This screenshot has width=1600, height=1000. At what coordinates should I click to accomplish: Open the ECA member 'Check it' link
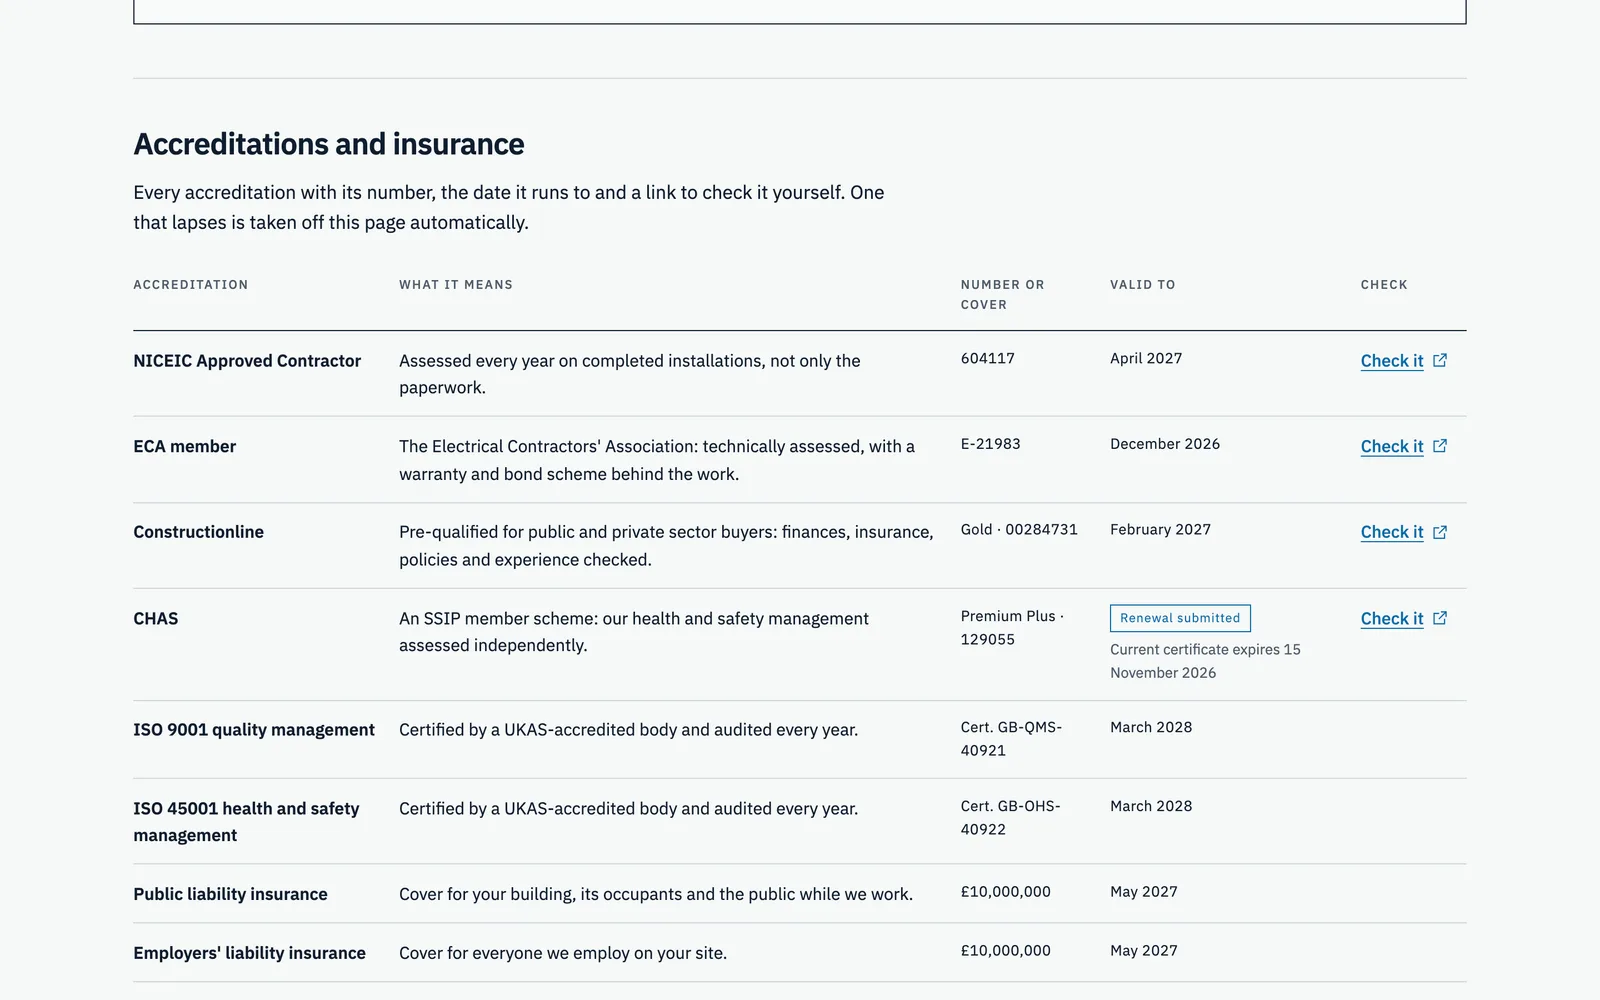[x=1403, y=447]
